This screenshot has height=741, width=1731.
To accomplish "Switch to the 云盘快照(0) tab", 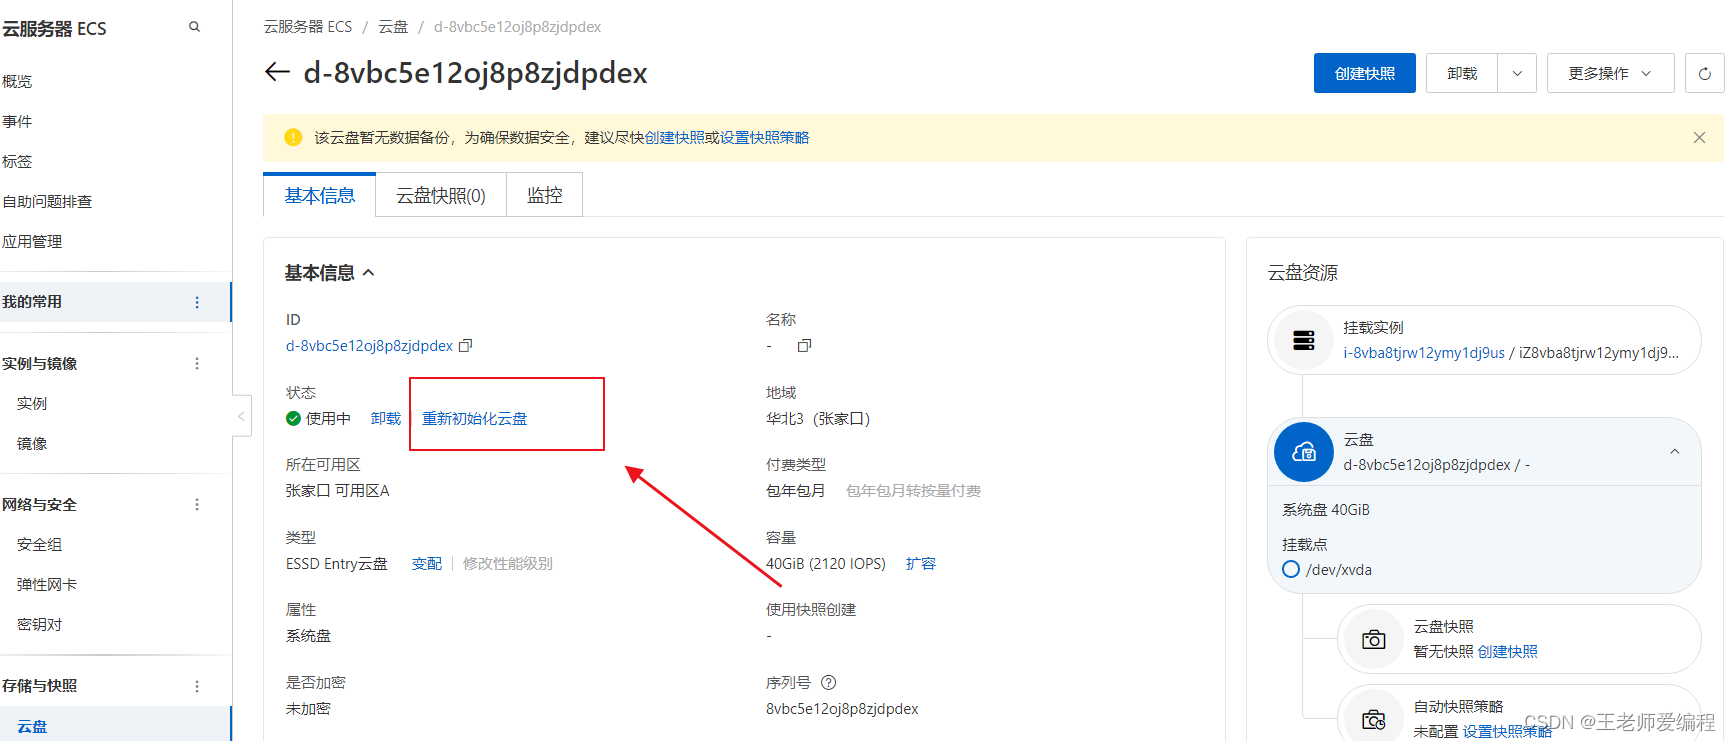I will [x=441, y=195].
